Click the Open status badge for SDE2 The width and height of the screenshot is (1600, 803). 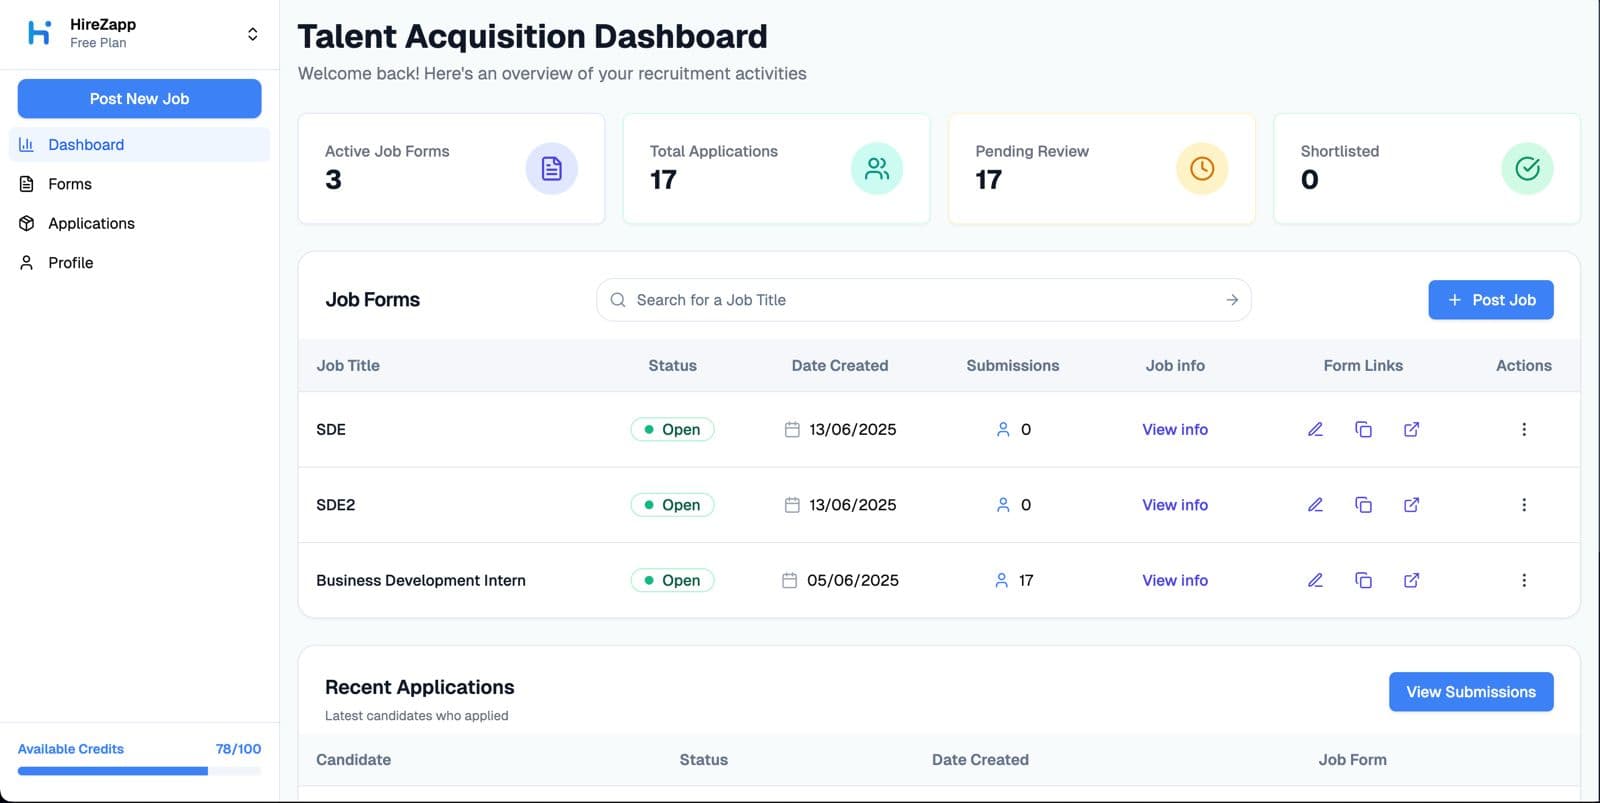672,505
